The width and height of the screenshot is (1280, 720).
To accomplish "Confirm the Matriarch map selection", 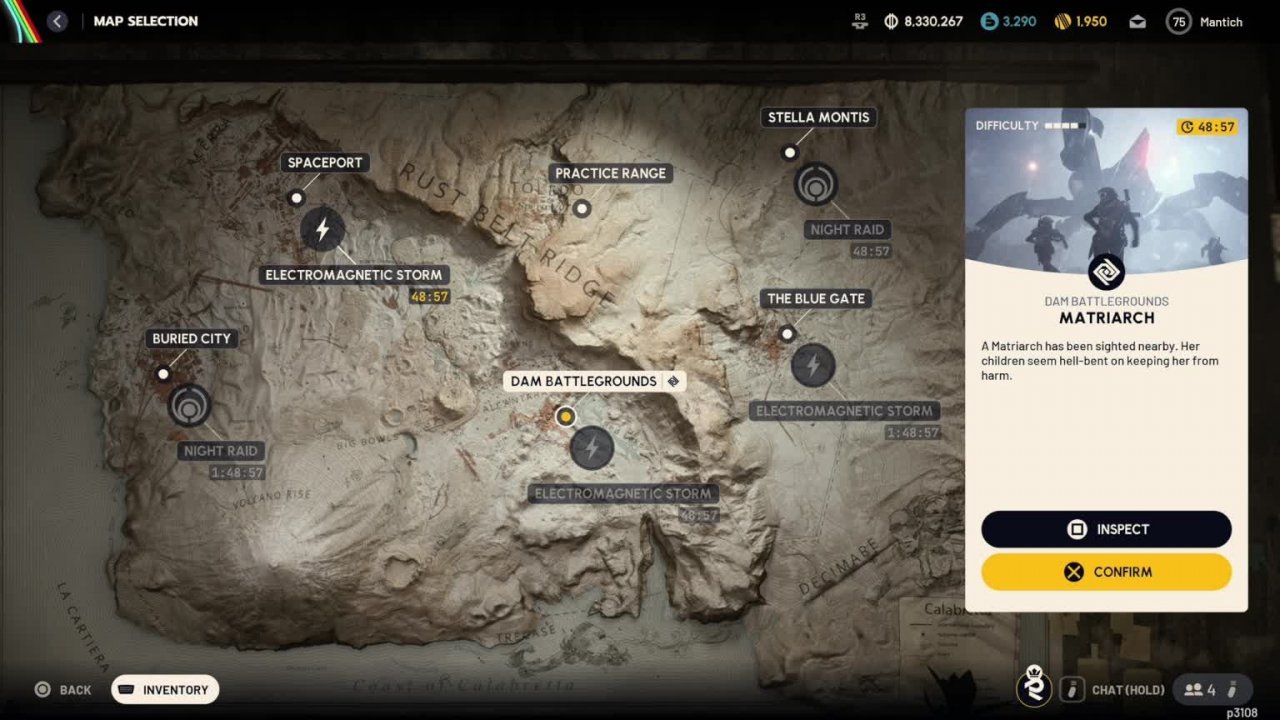I will 1106,572.
